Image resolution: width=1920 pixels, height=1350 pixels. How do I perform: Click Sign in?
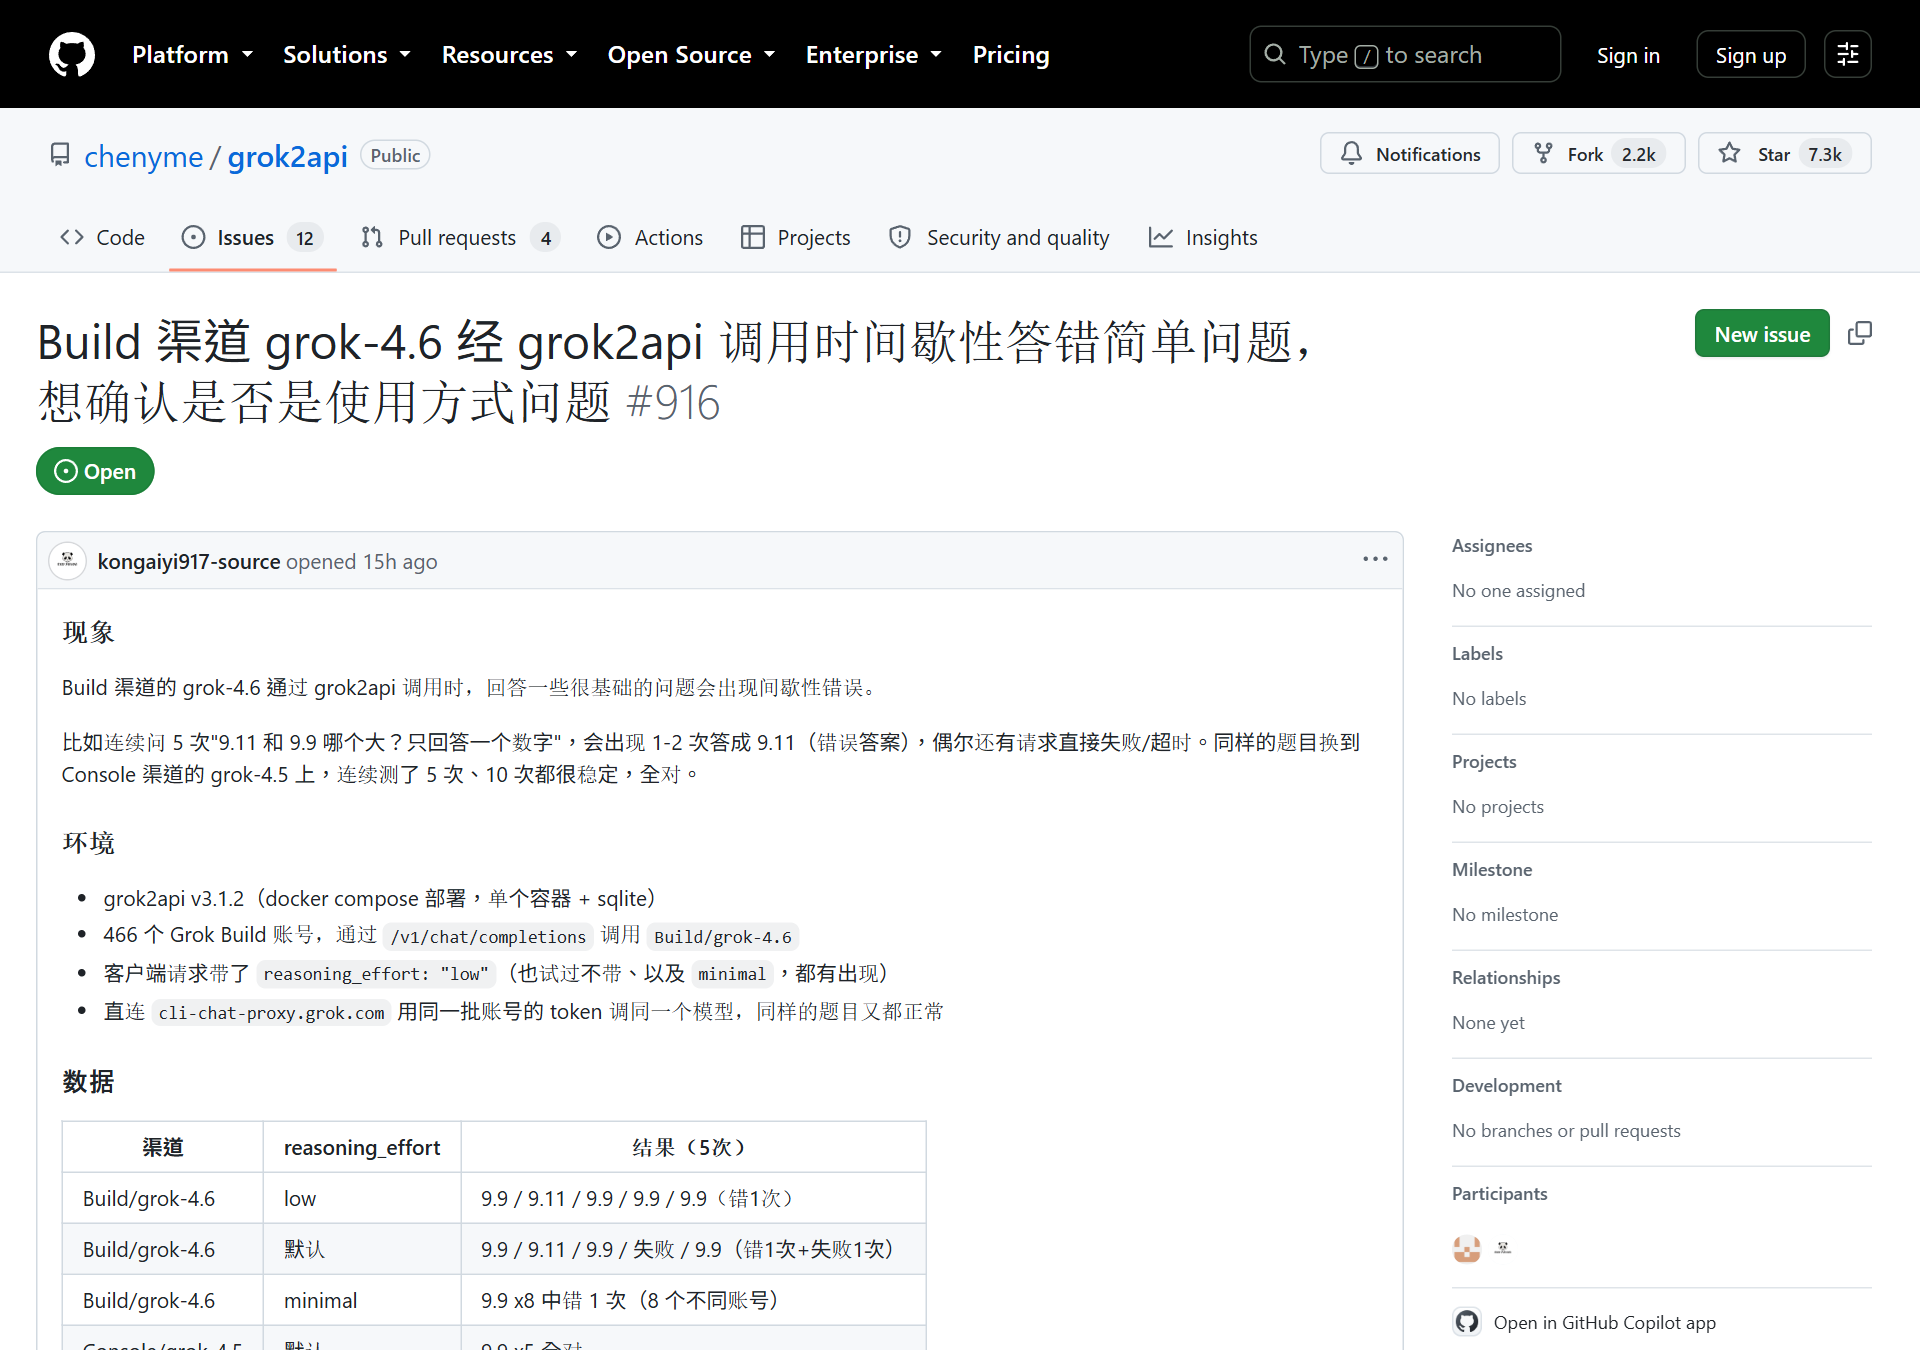click(x=1628, y=55)
